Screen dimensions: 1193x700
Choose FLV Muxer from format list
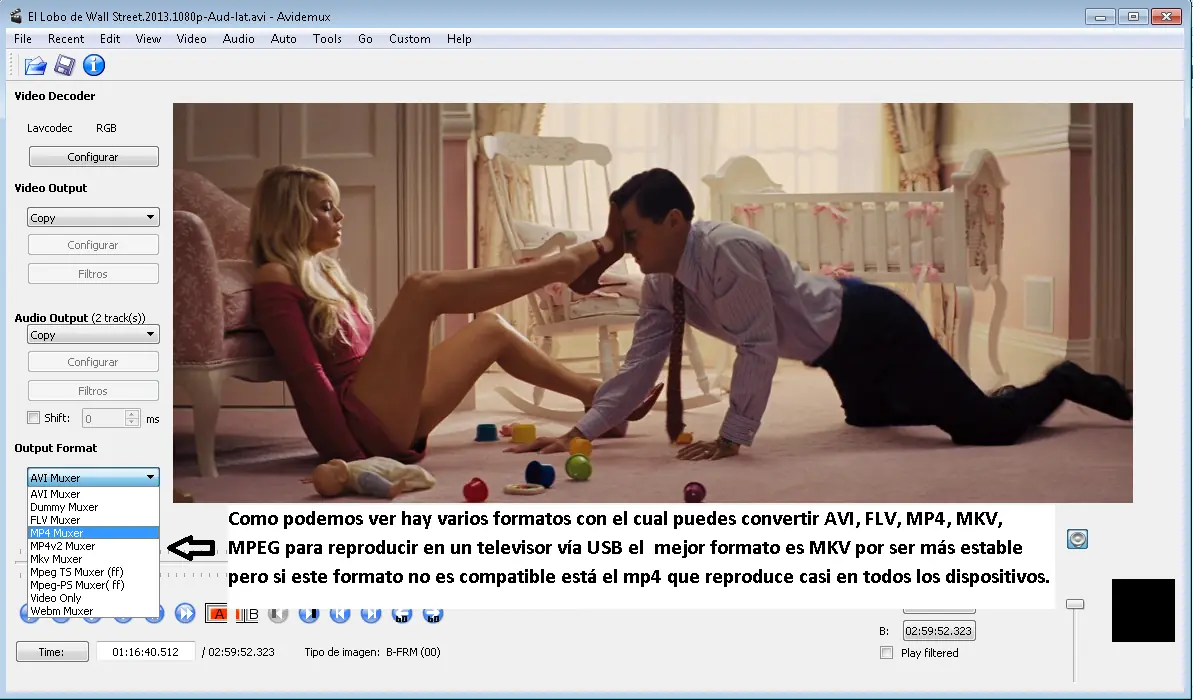(x=93, y=520)
